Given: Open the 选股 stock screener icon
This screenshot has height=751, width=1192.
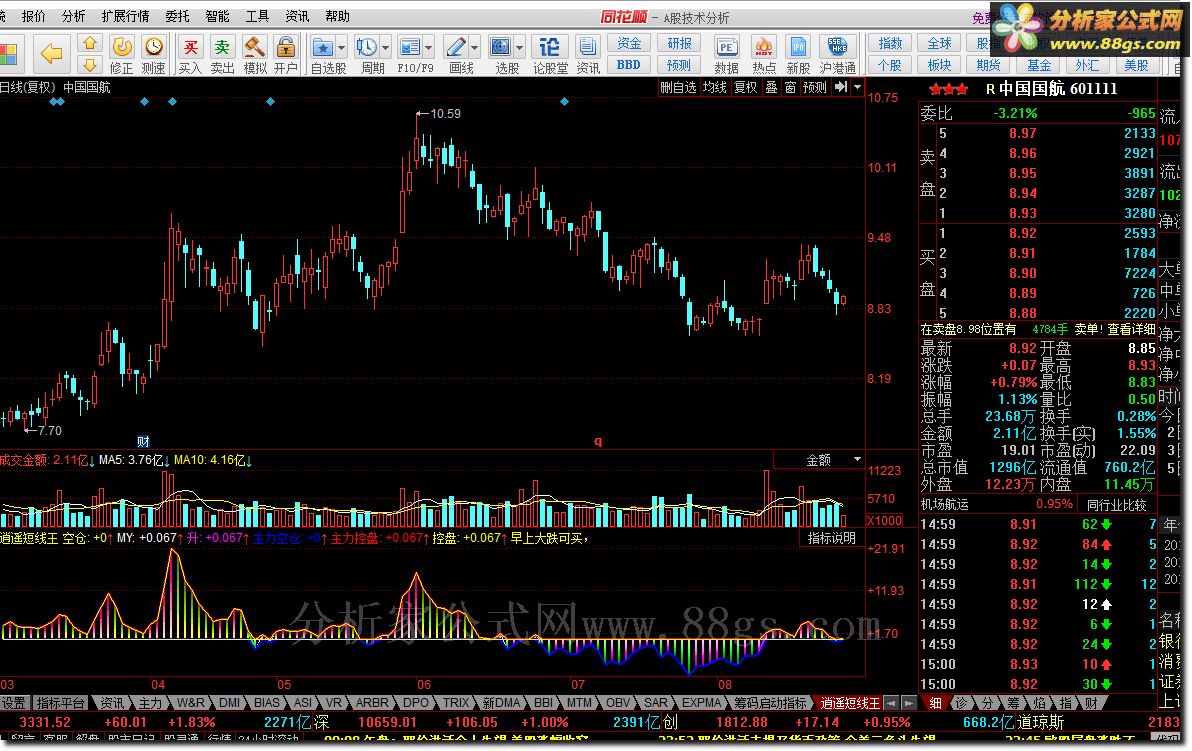Looking at the screenshot, I should coord(501,48).
